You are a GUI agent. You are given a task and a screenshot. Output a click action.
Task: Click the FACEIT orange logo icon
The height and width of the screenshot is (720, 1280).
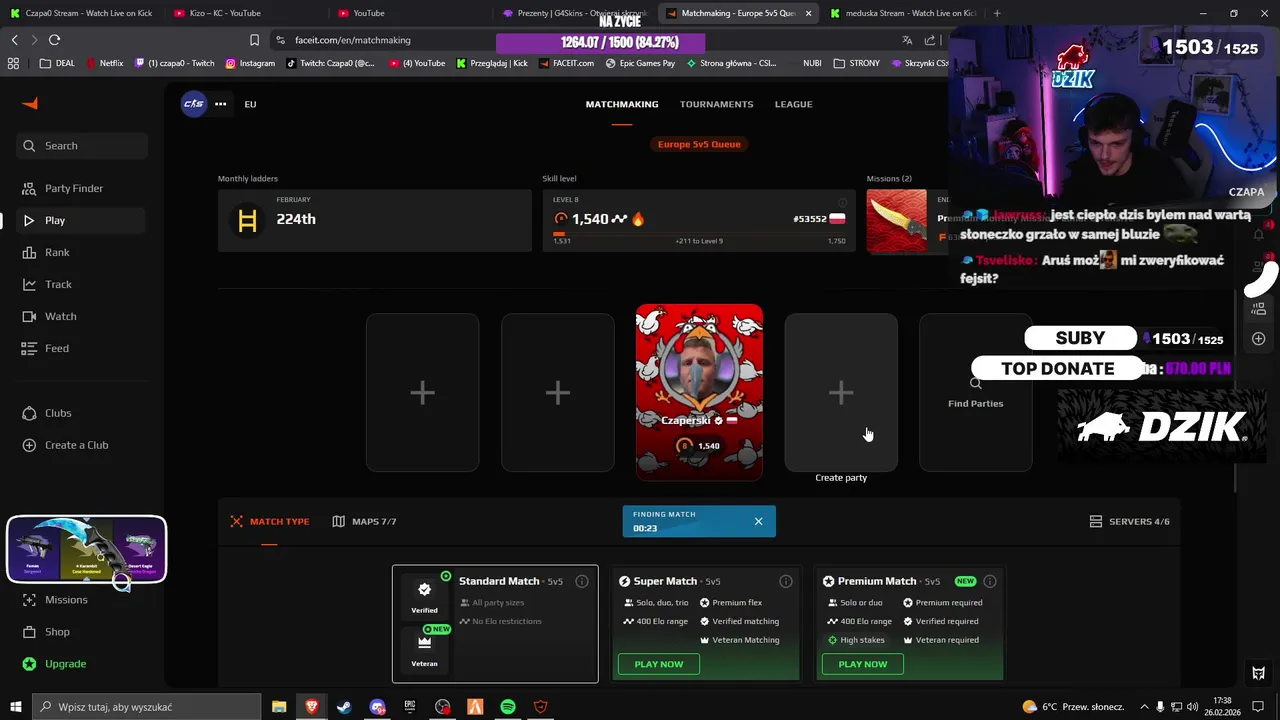pos(30,104)
